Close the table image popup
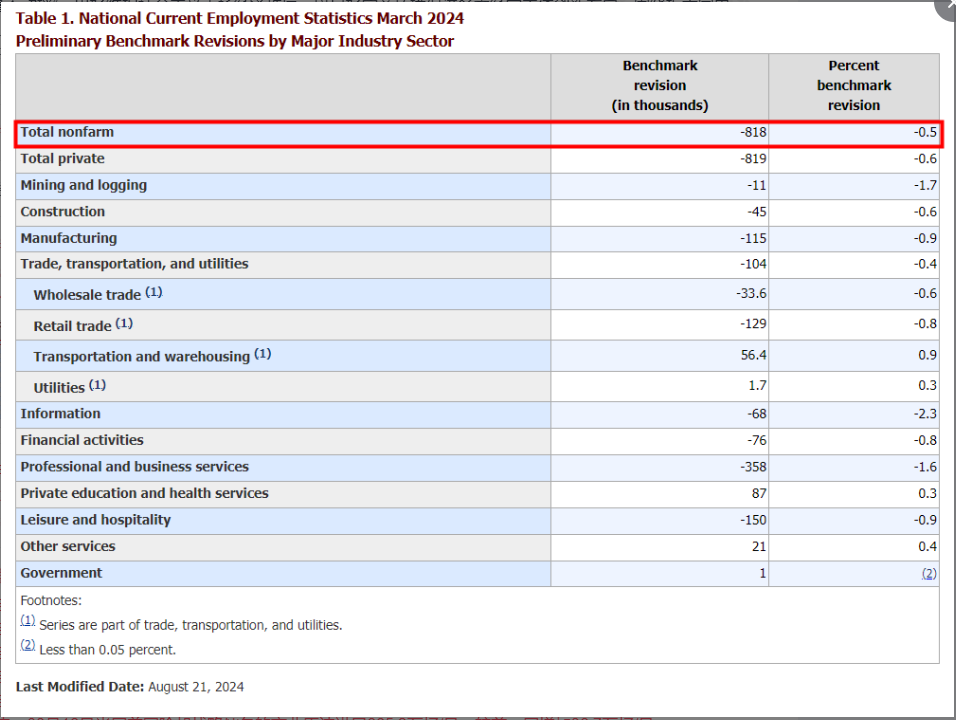Image resolution: width=956 pixels, height=720 pixels. [x=948, y=8]
